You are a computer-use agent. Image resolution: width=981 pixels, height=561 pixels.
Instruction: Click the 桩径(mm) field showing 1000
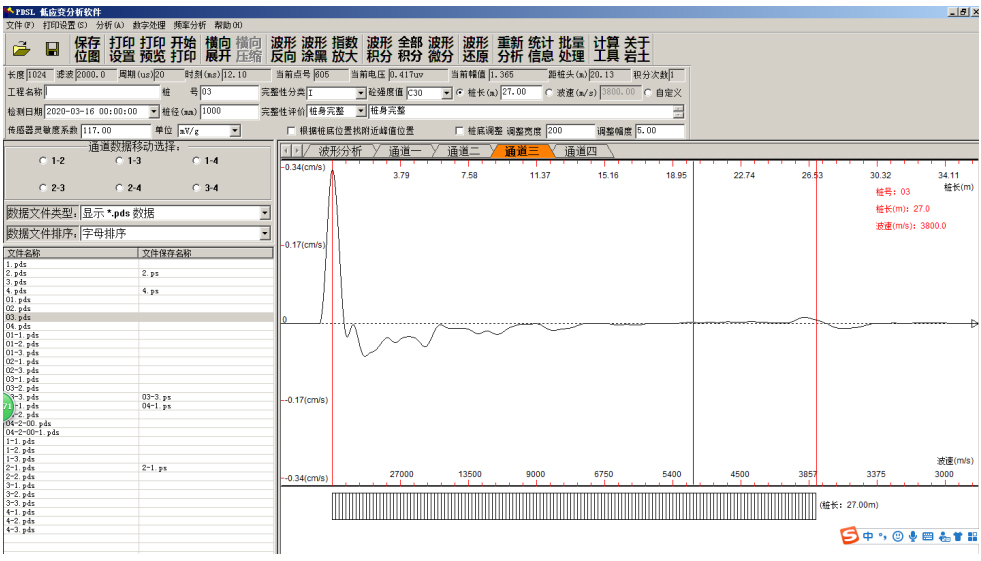(x=229, y=111)
